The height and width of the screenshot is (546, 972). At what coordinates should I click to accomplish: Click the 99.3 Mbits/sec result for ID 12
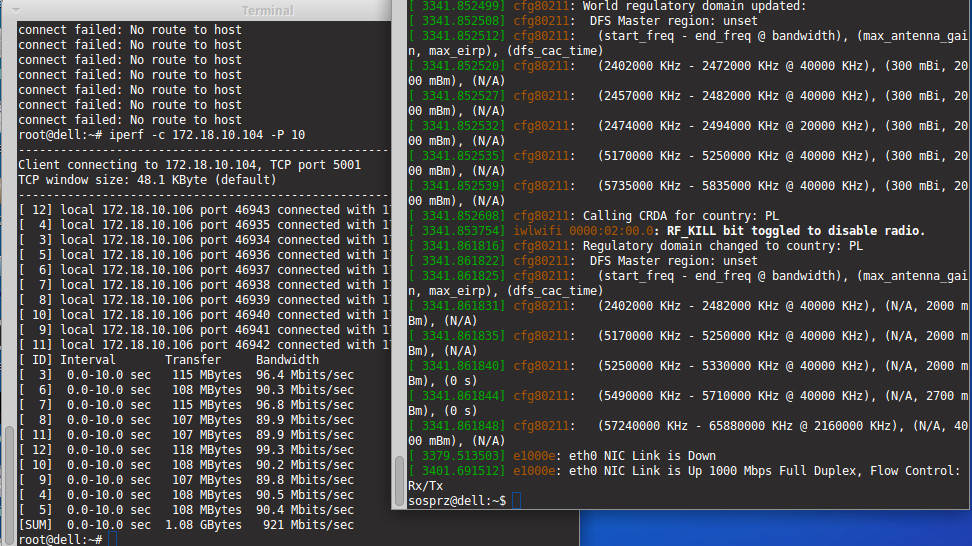coord(304,450)
